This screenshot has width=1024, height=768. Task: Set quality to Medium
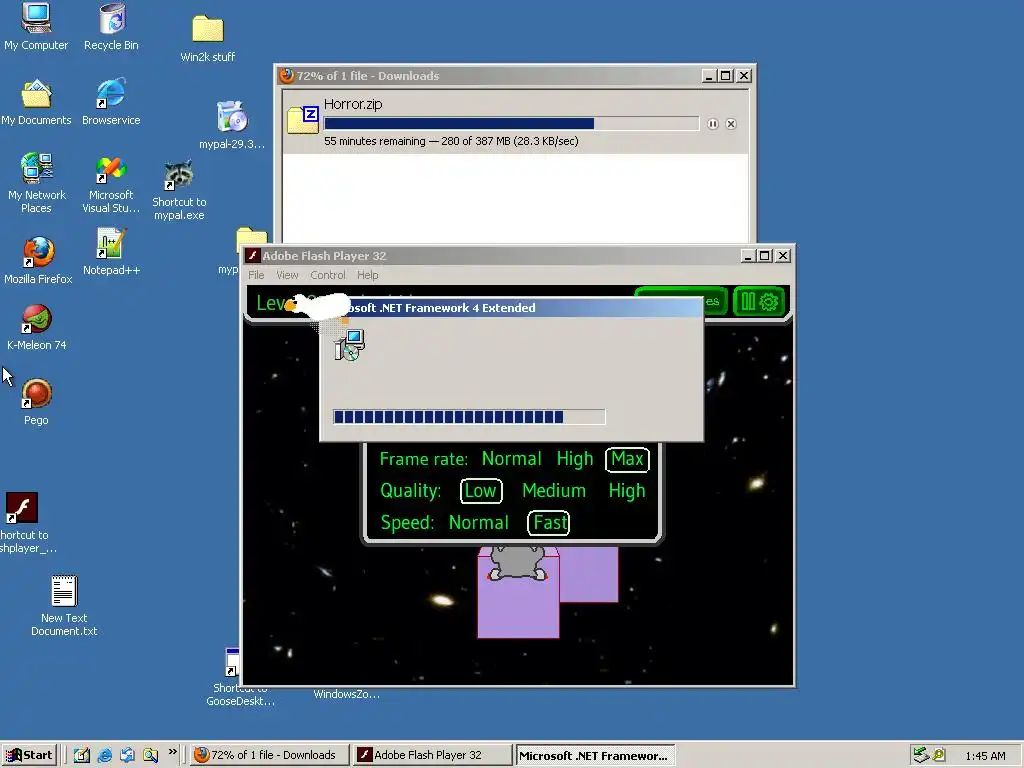(x=554, y=491)
